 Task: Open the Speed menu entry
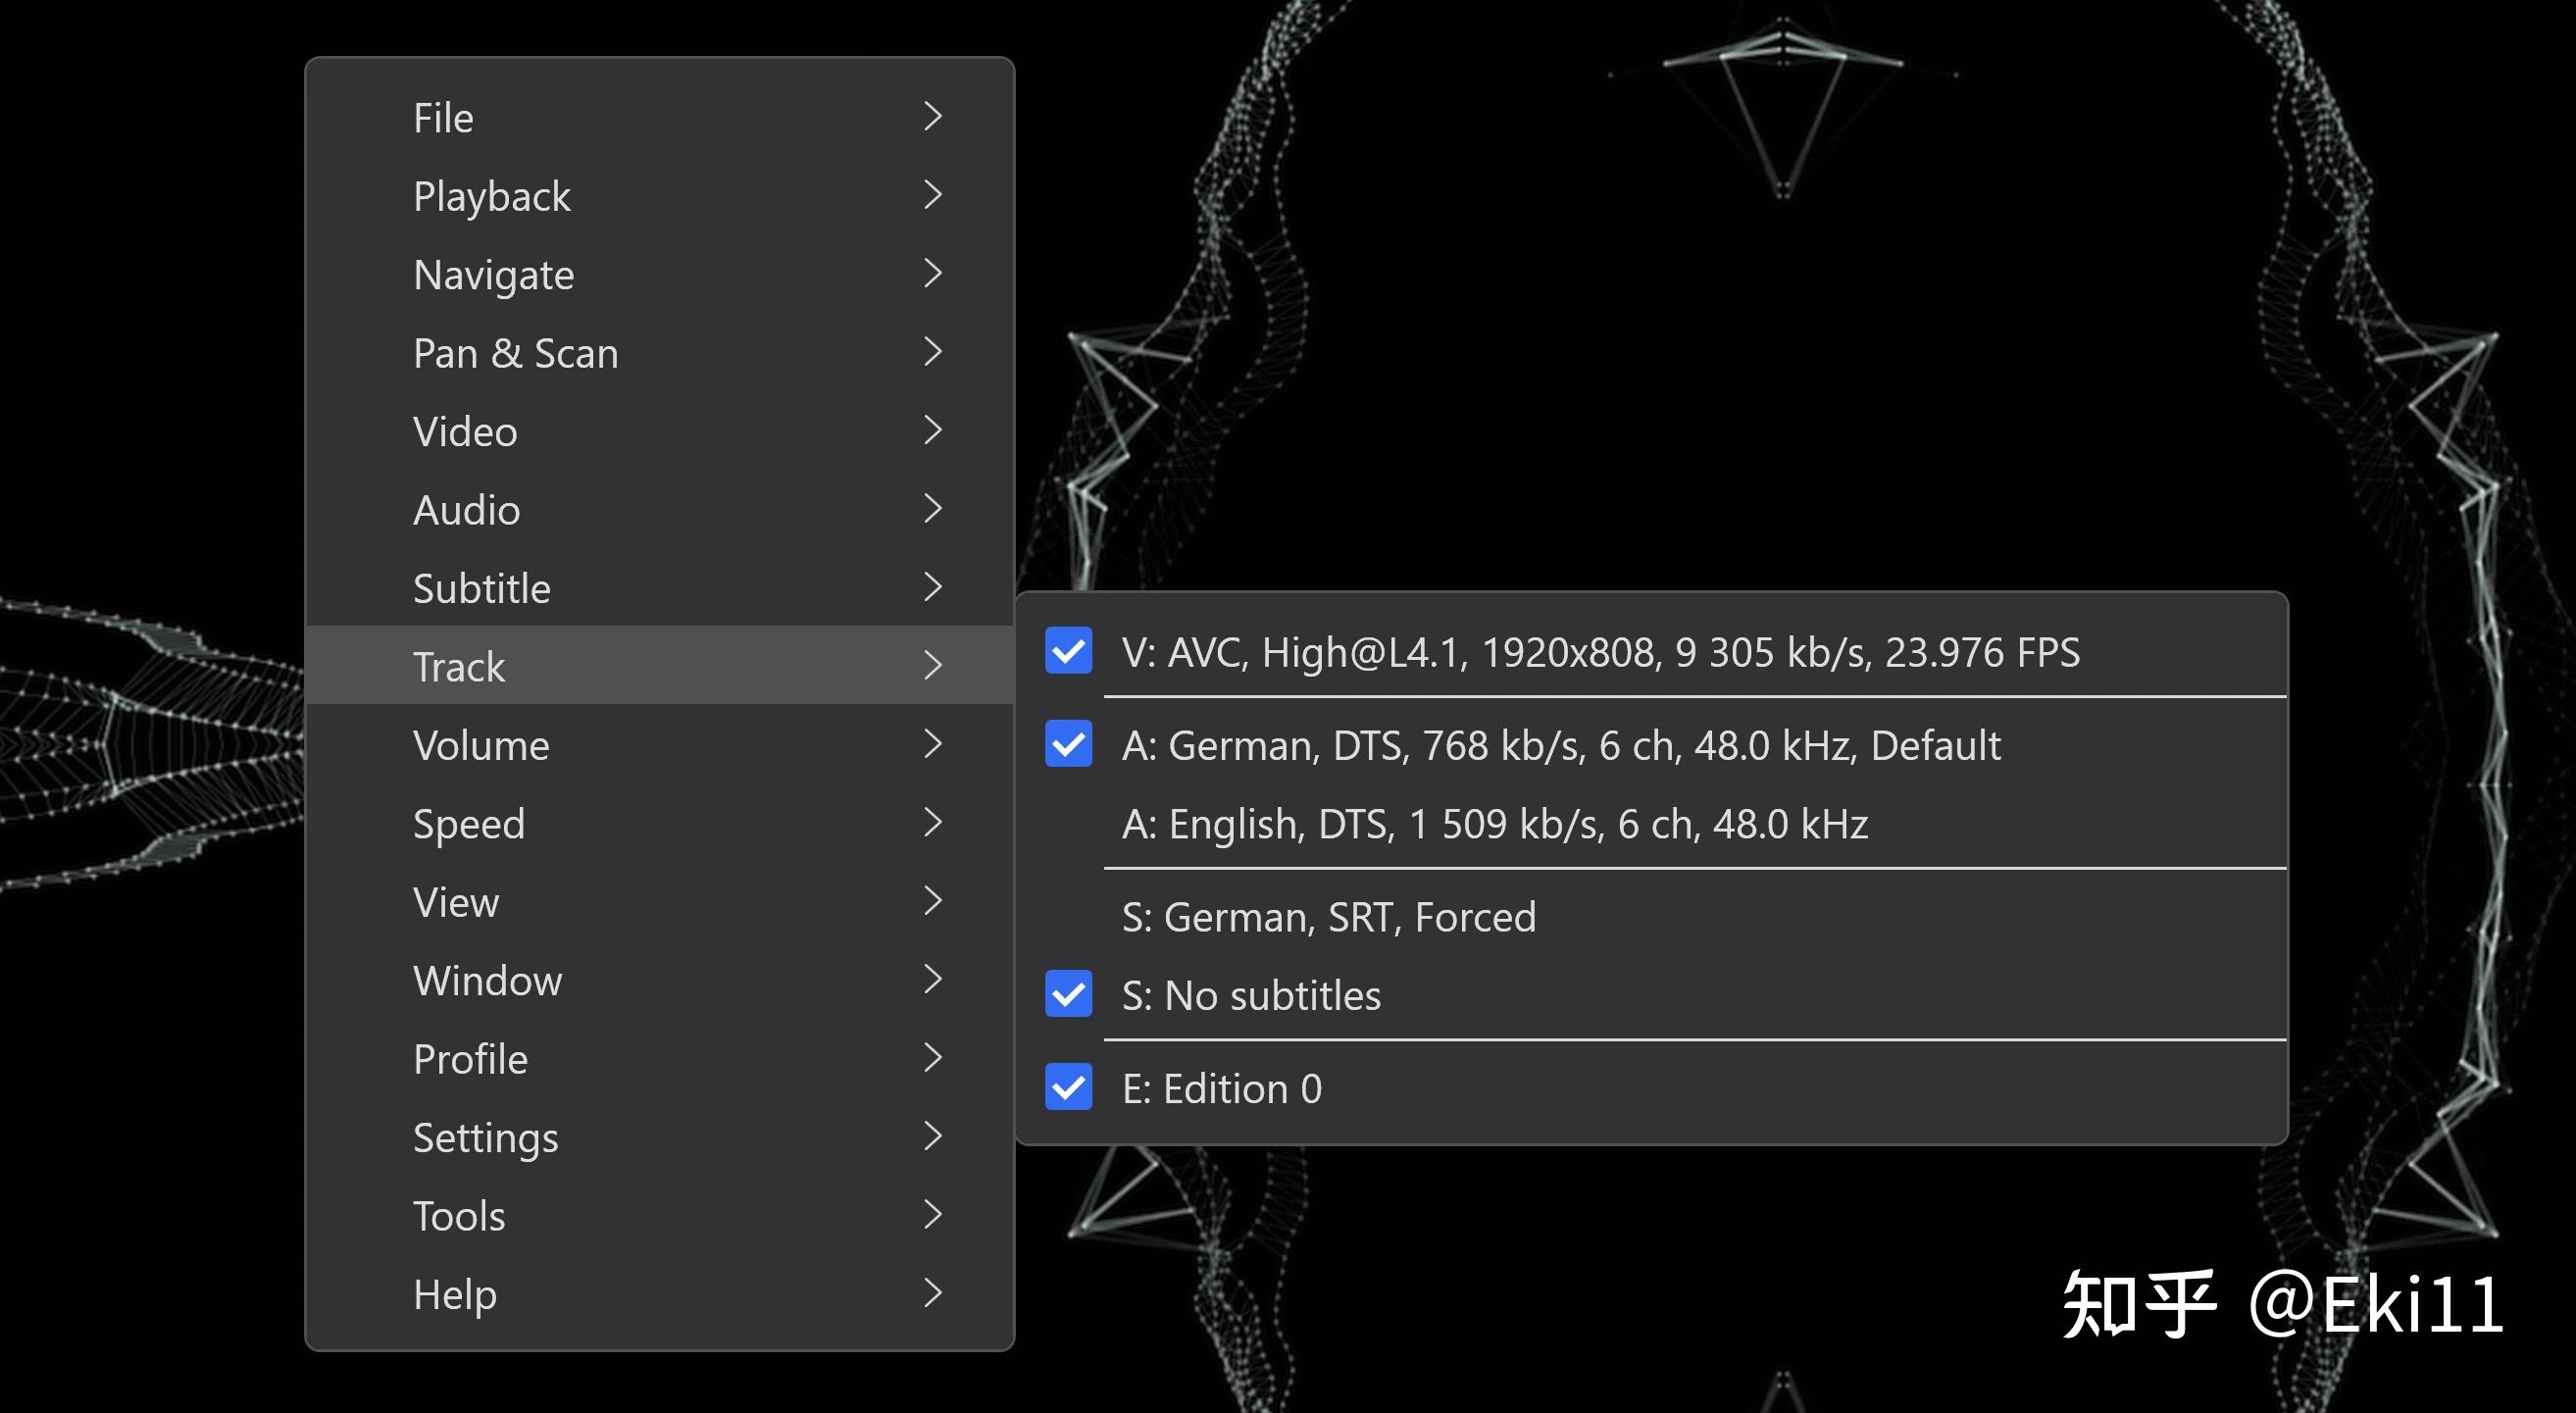468,823
